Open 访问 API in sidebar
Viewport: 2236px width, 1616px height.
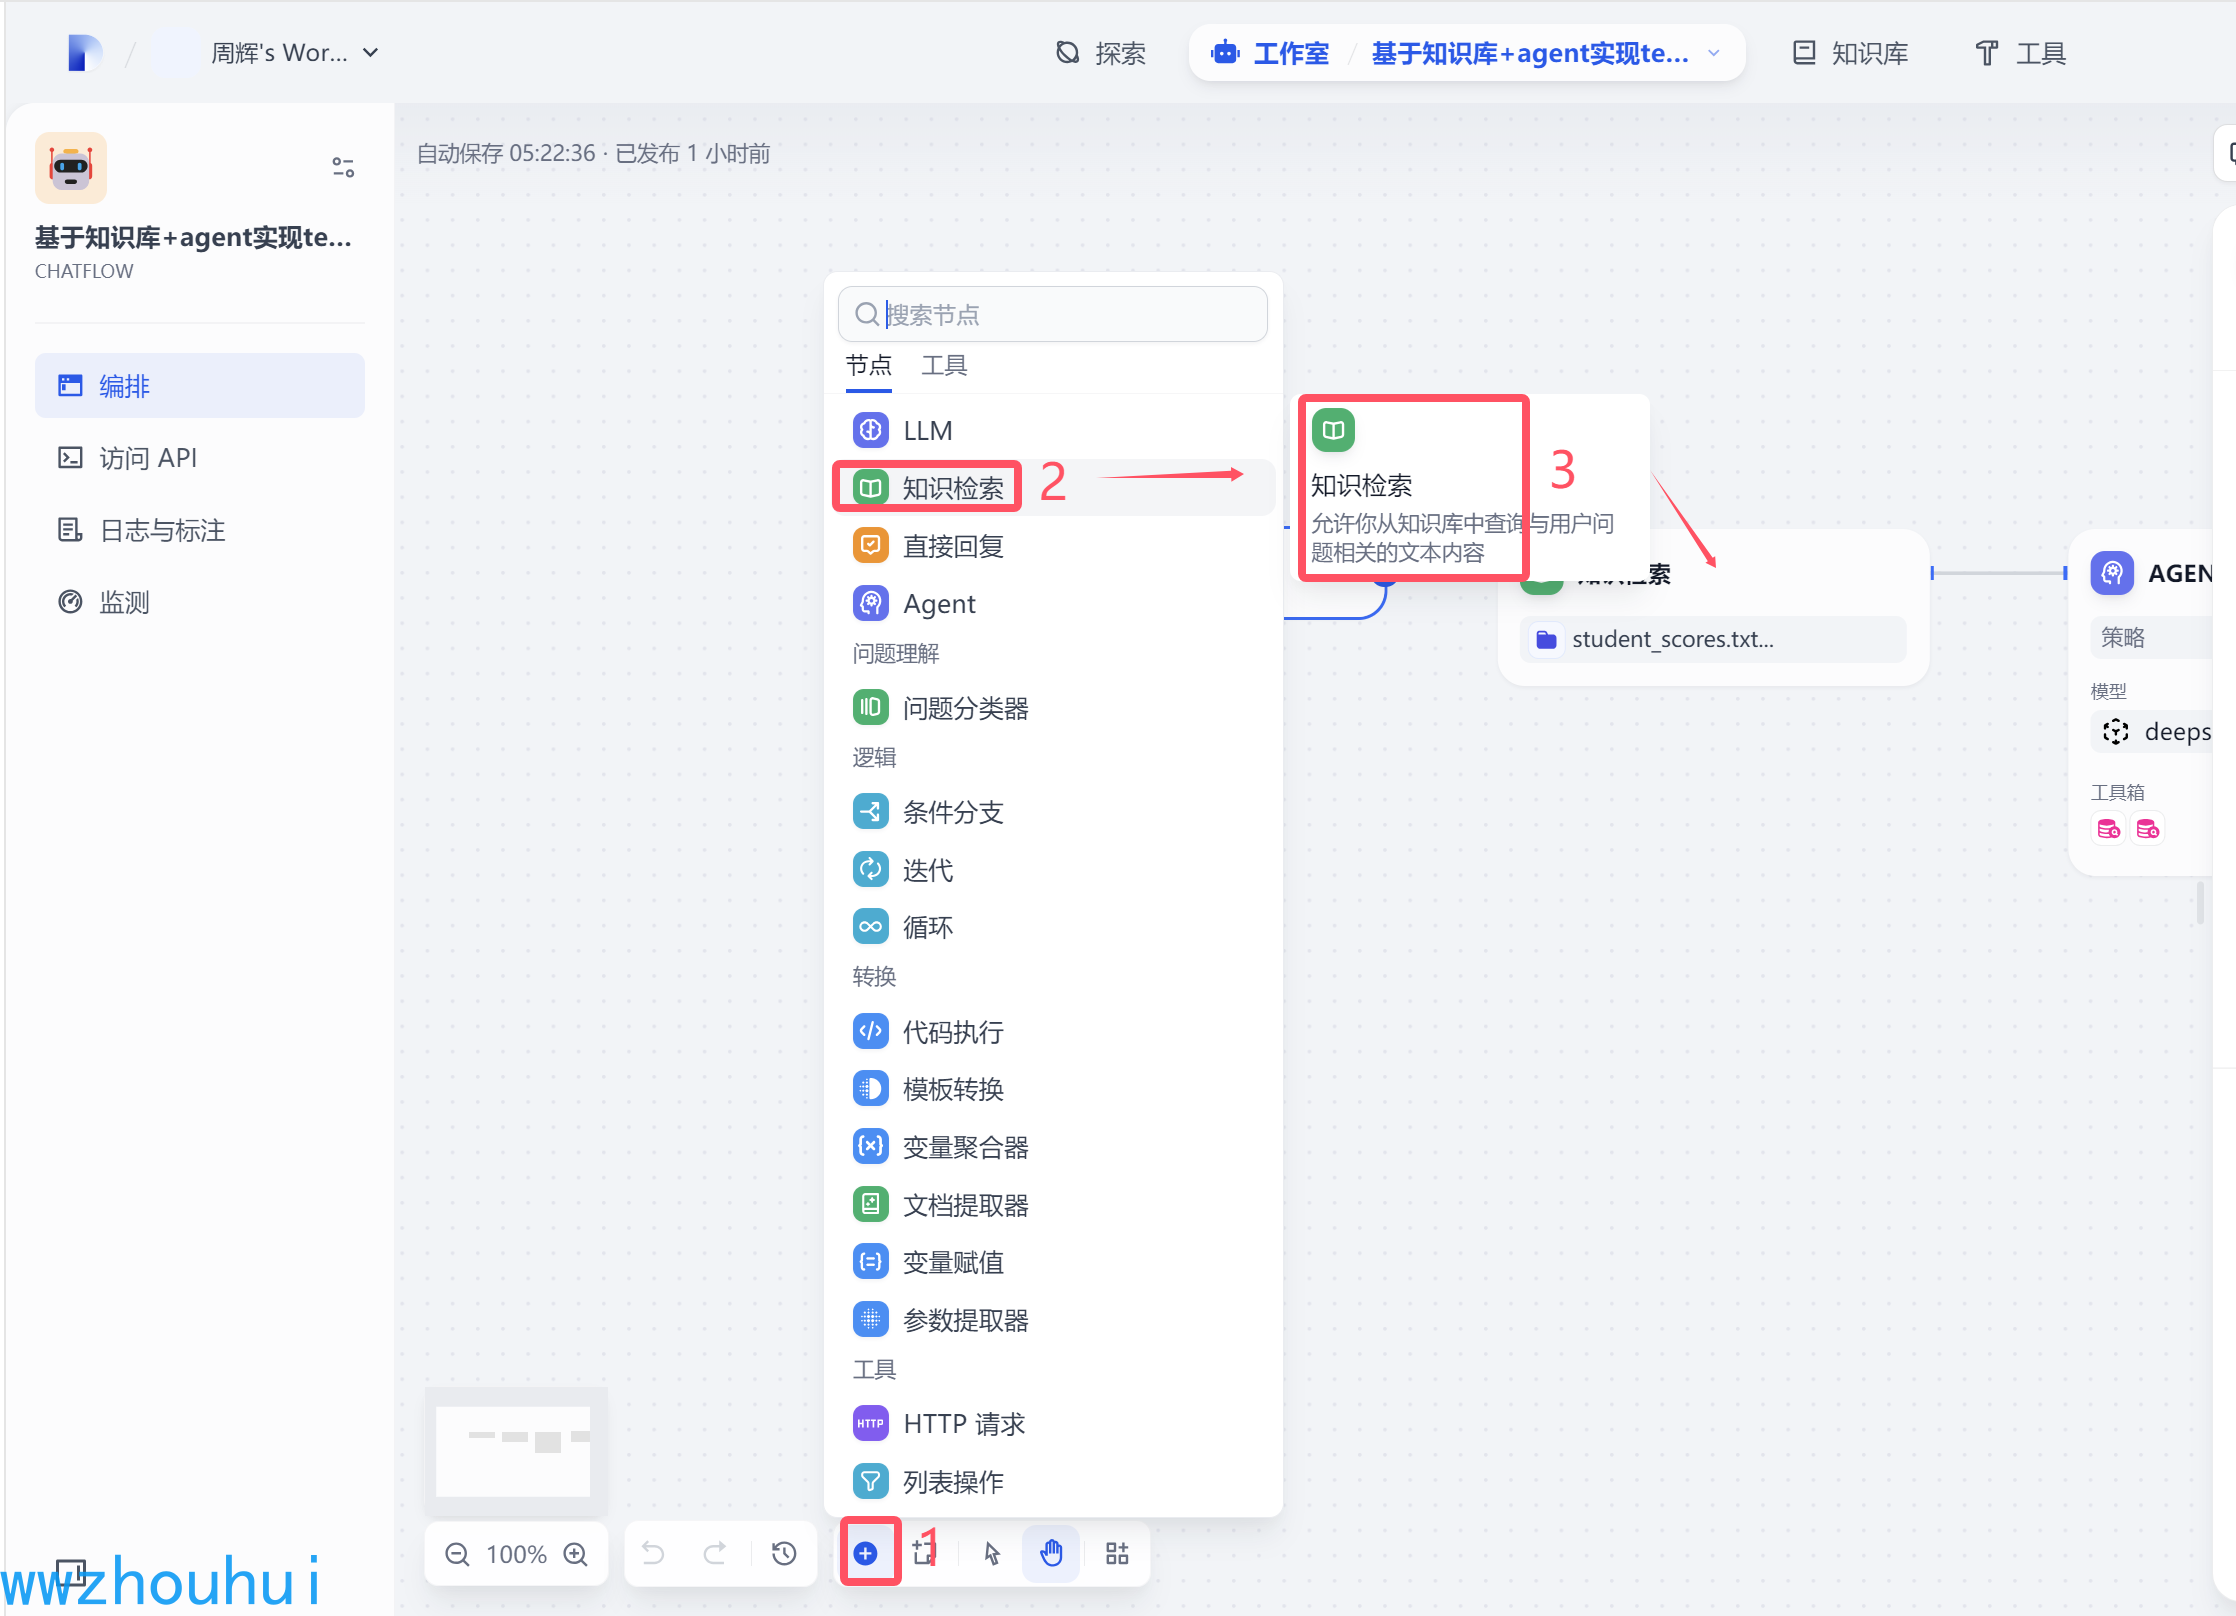(x=147, y=458)
